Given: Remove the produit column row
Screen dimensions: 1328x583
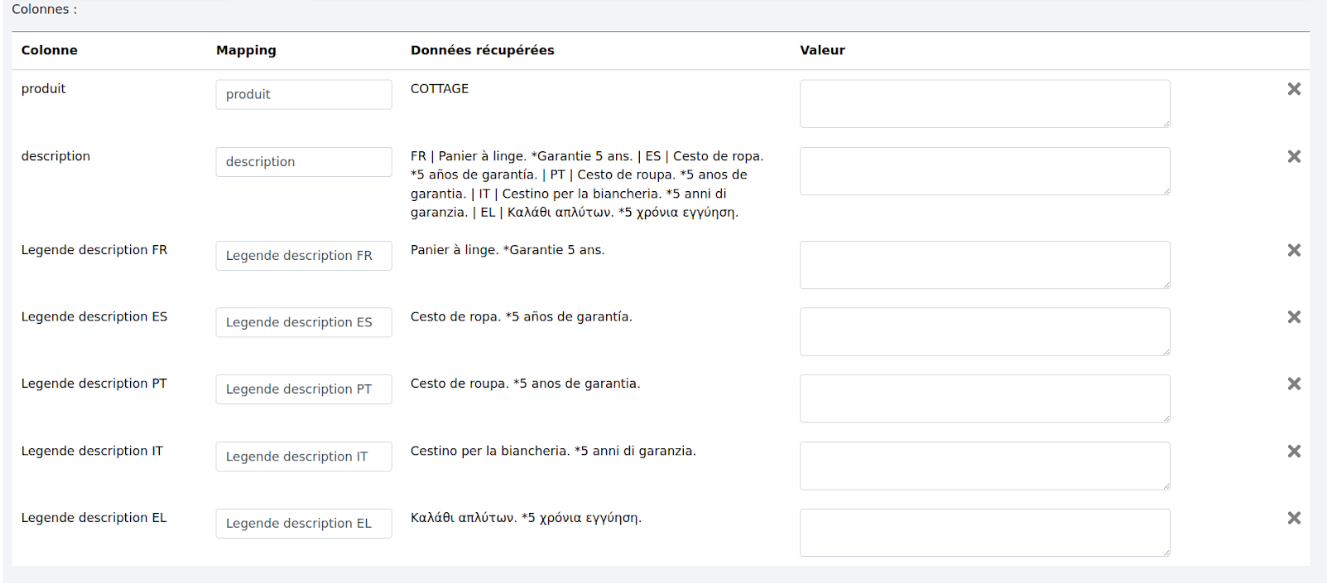Looking at the screenshot, I should [1293, 89].
